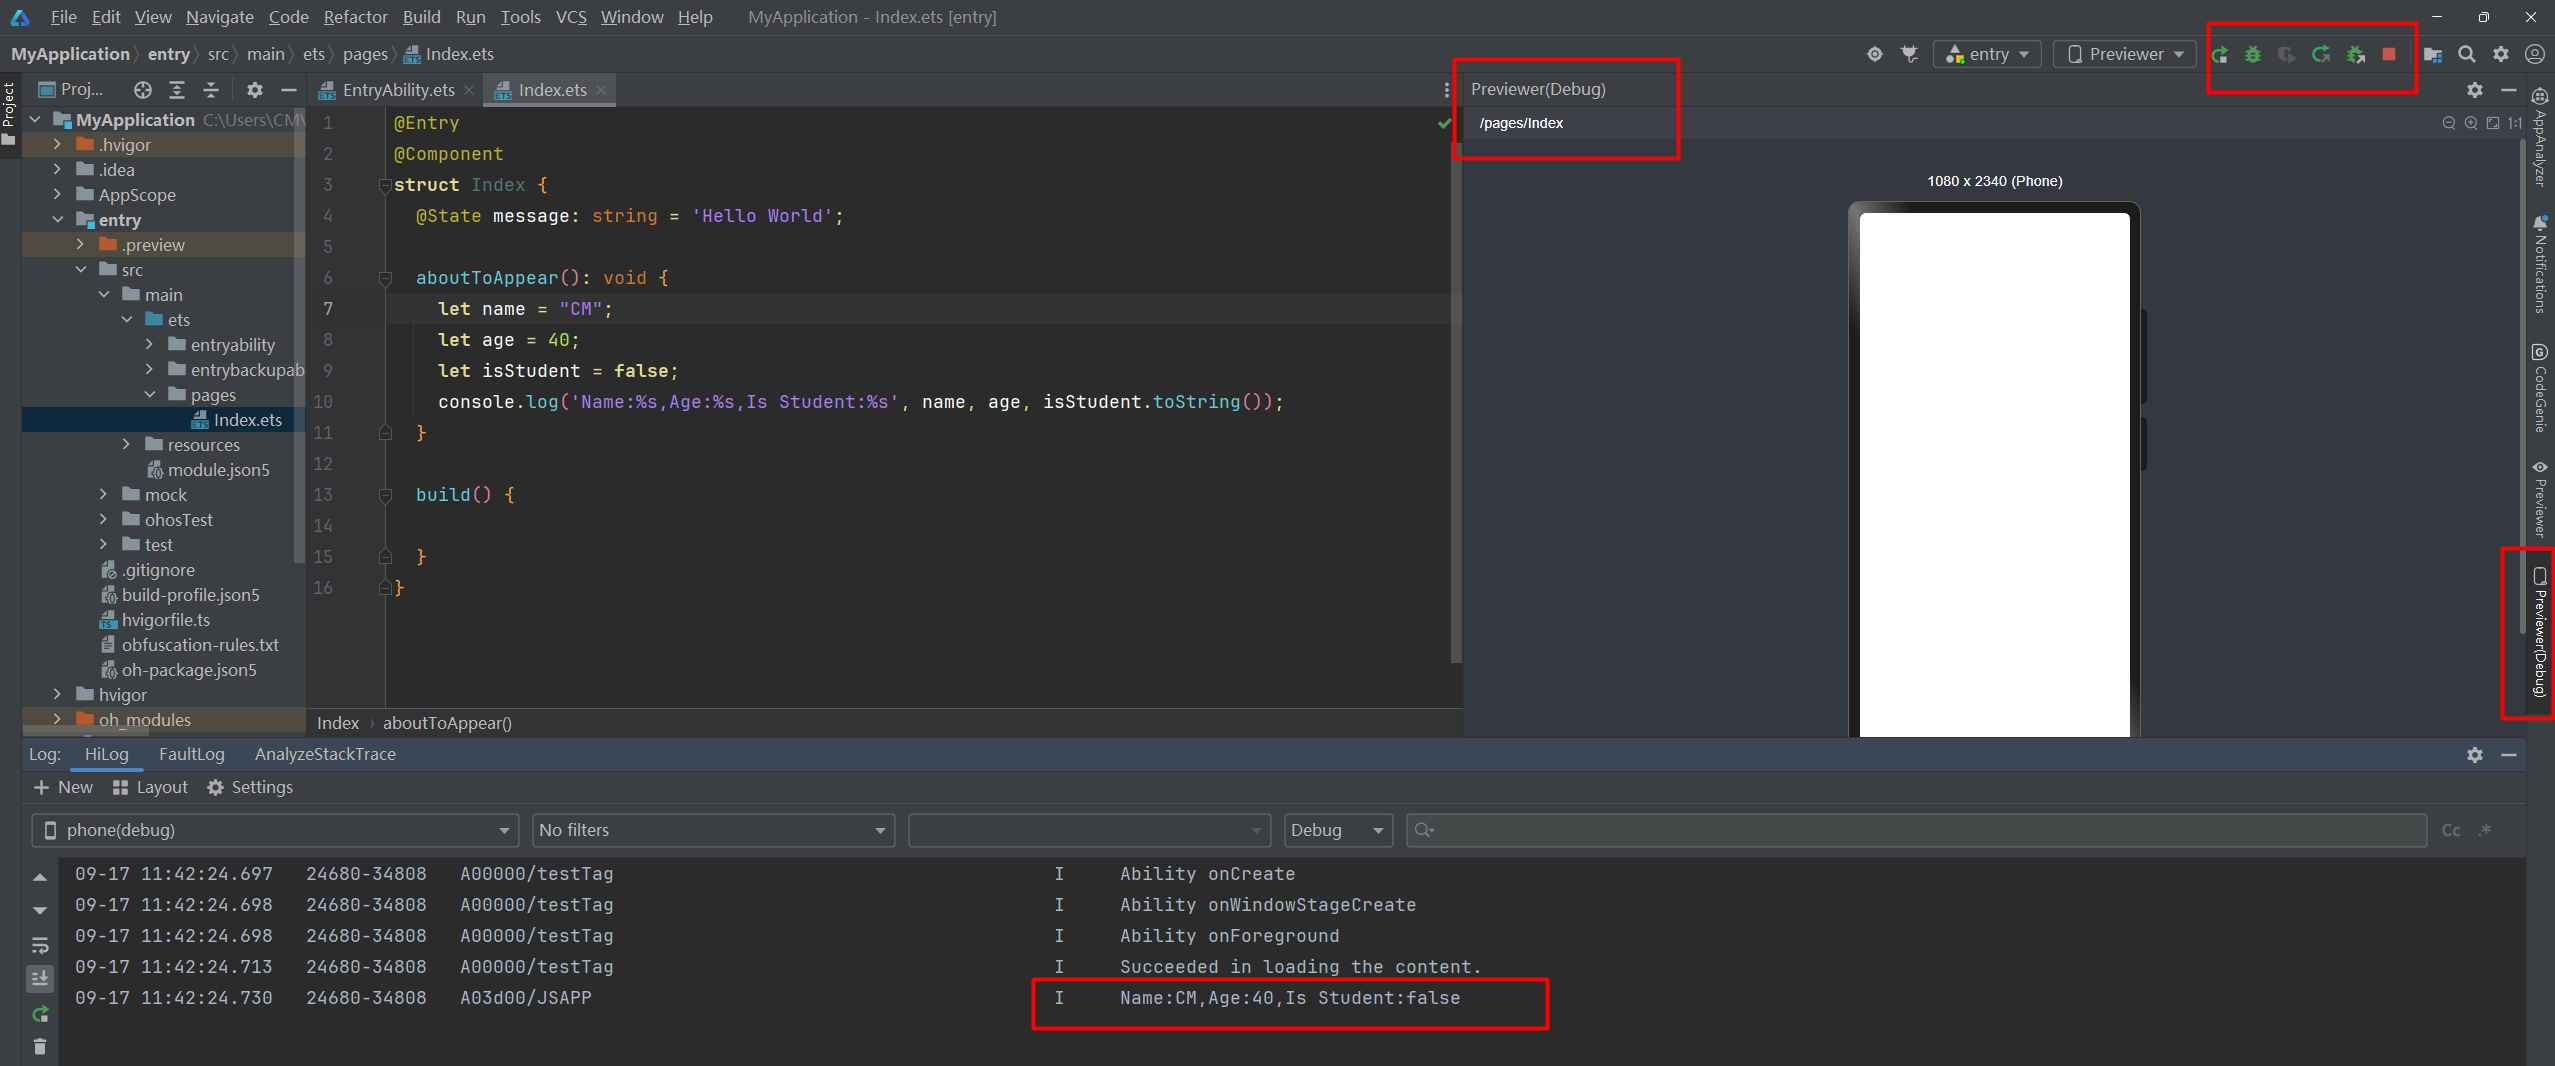Switch to the AnalyzeStackTrace tab
Viewport: 2555px width, 1066px height.
(x=325, y=755)
